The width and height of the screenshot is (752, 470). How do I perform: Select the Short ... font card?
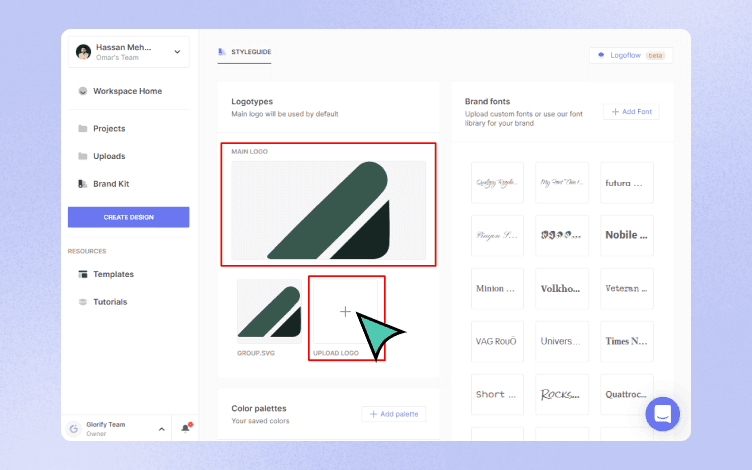(497, 395)
